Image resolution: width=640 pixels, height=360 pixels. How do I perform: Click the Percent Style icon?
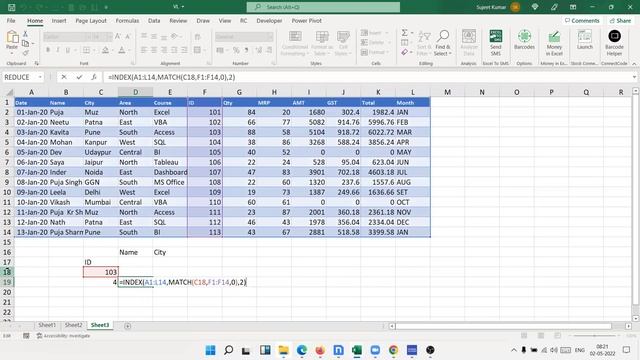click(236, 50)
